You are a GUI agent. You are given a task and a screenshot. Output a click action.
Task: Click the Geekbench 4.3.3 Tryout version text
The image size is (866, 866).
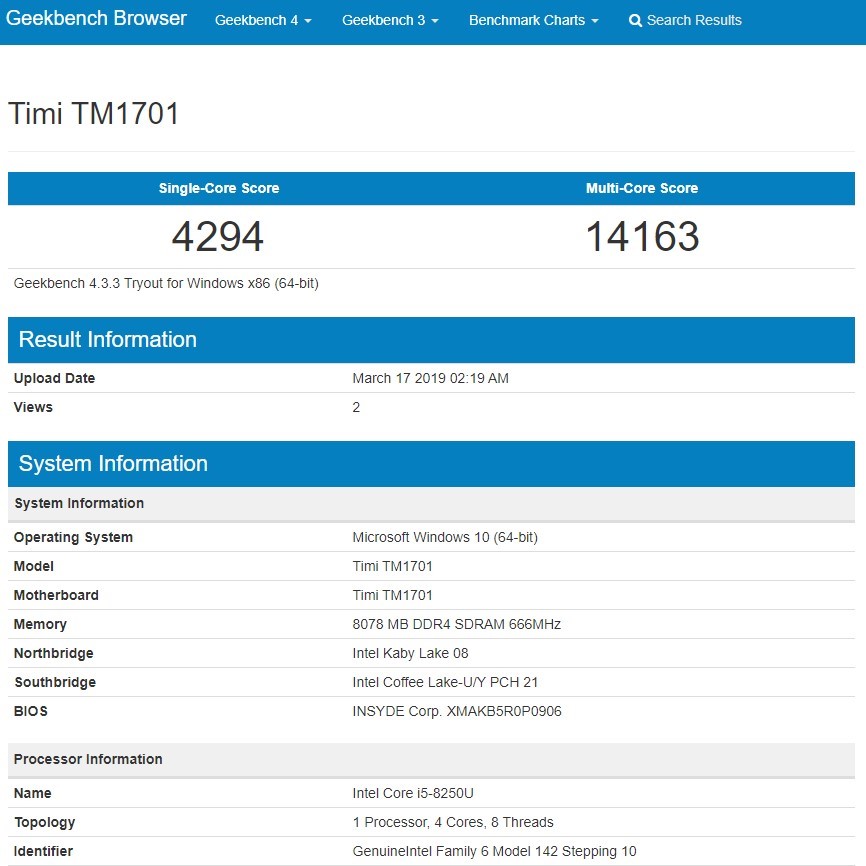point(166,283)
